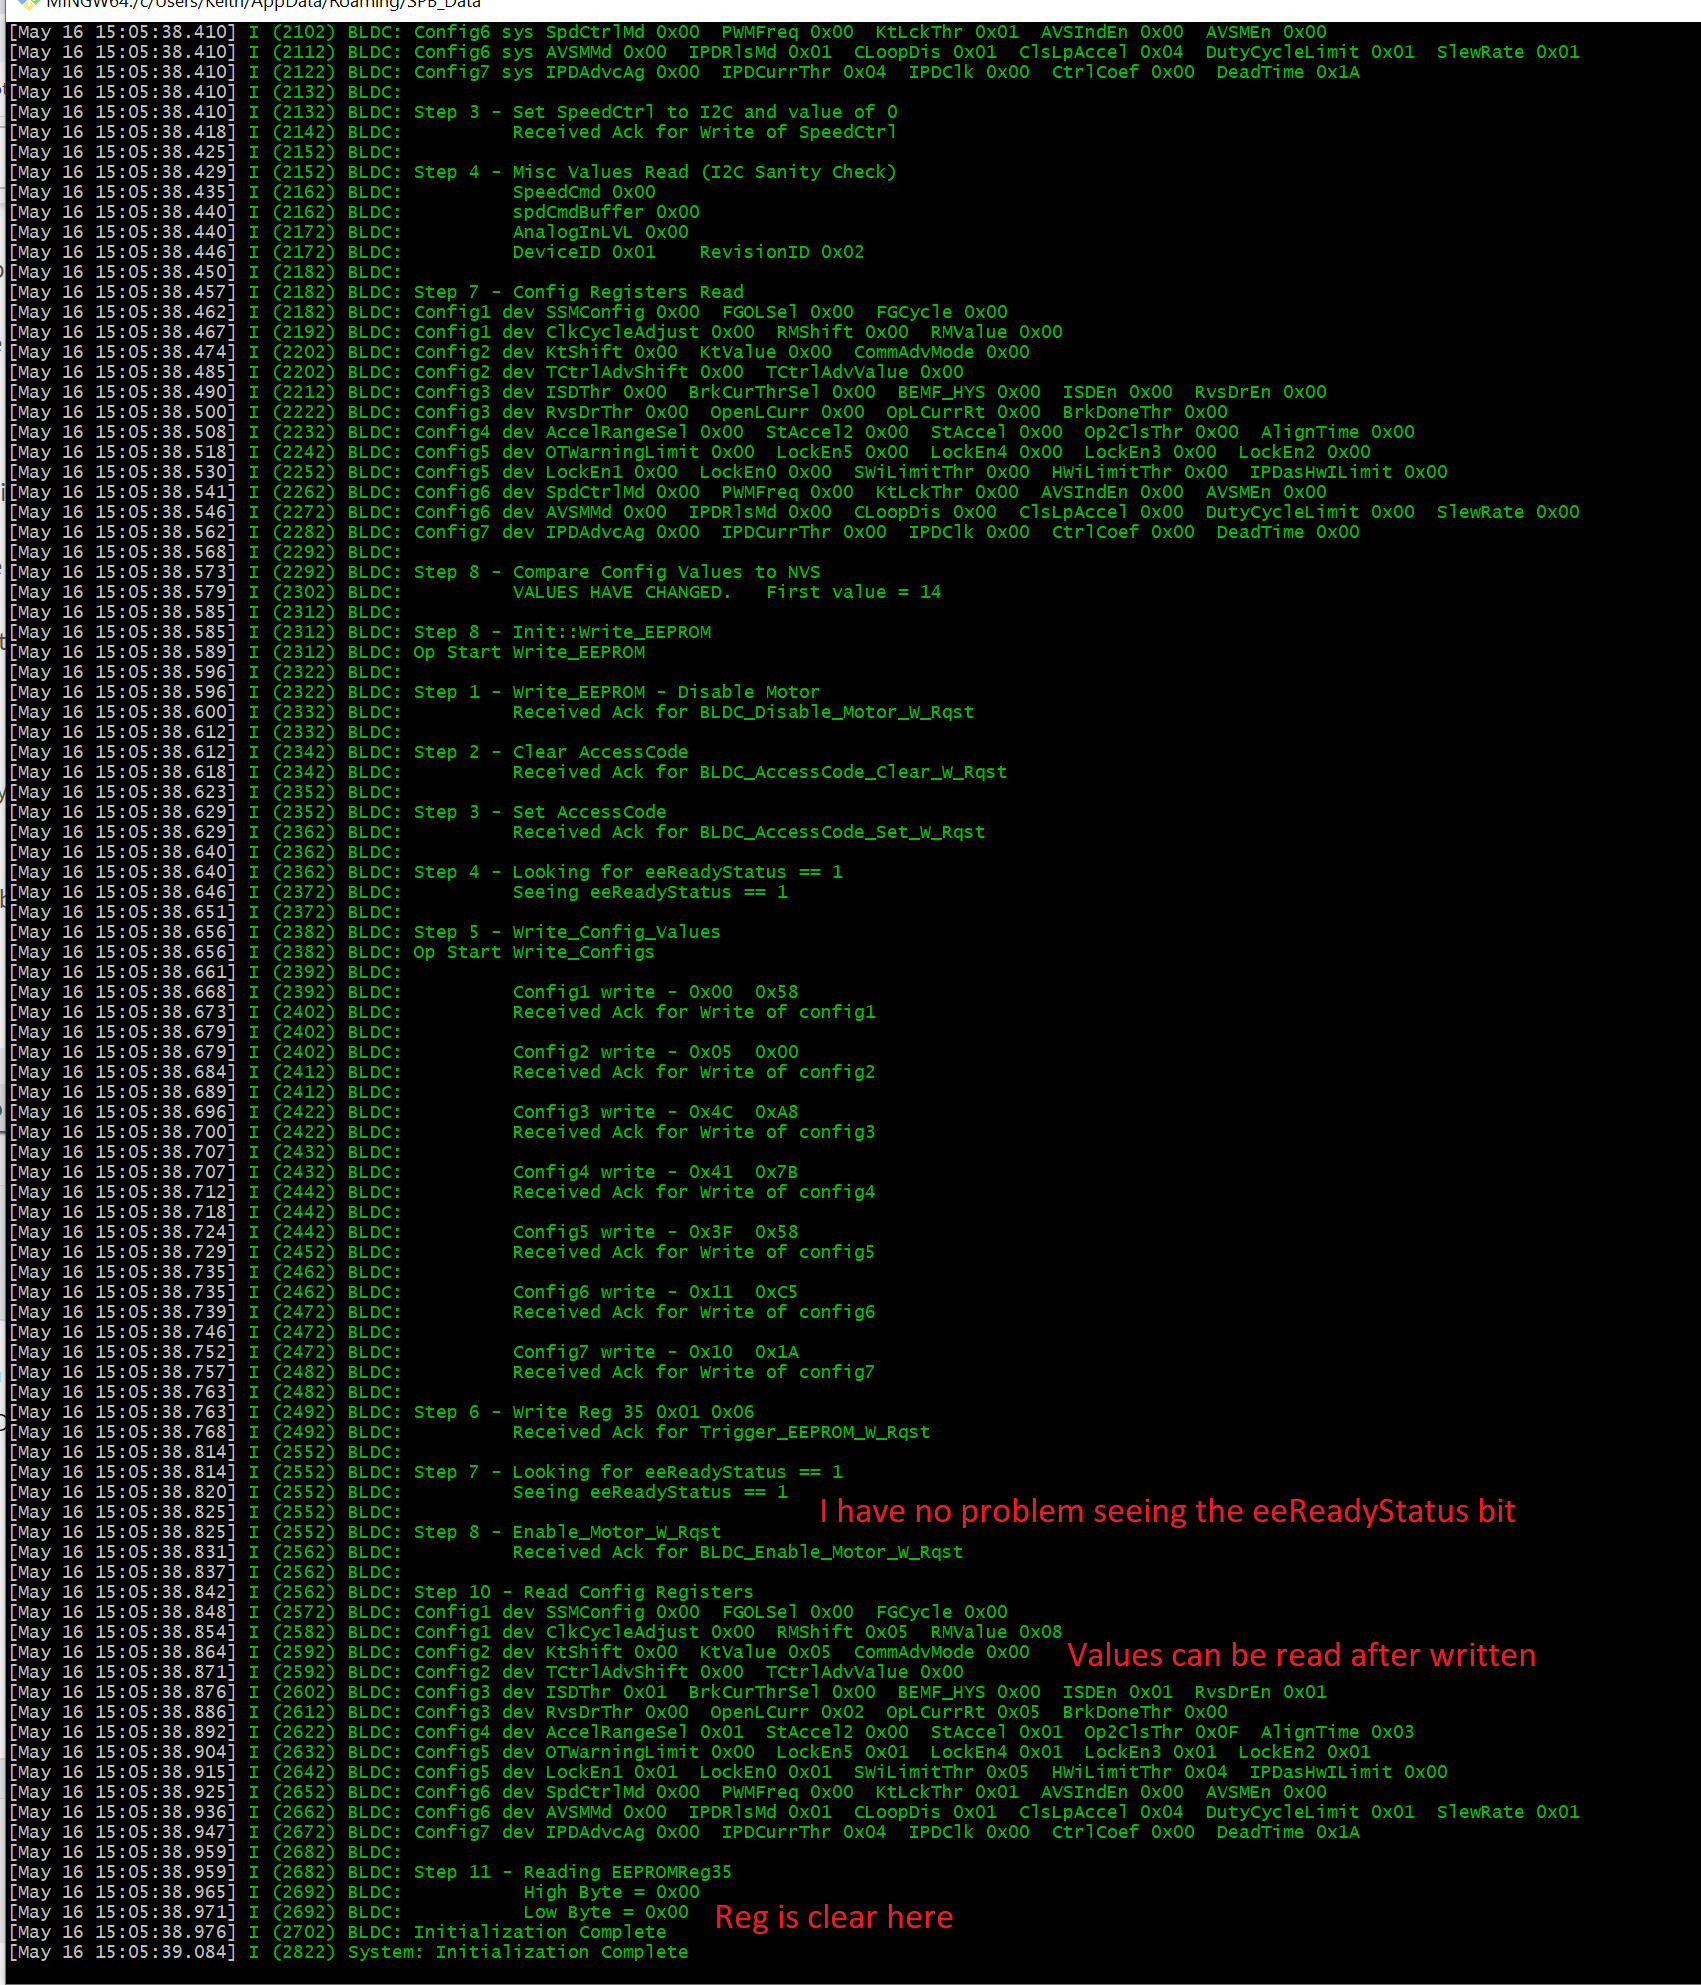Click 'Config1 write - 0x00 0x58'
The width and height of the screenshot is (1701, 1985).
655,992
